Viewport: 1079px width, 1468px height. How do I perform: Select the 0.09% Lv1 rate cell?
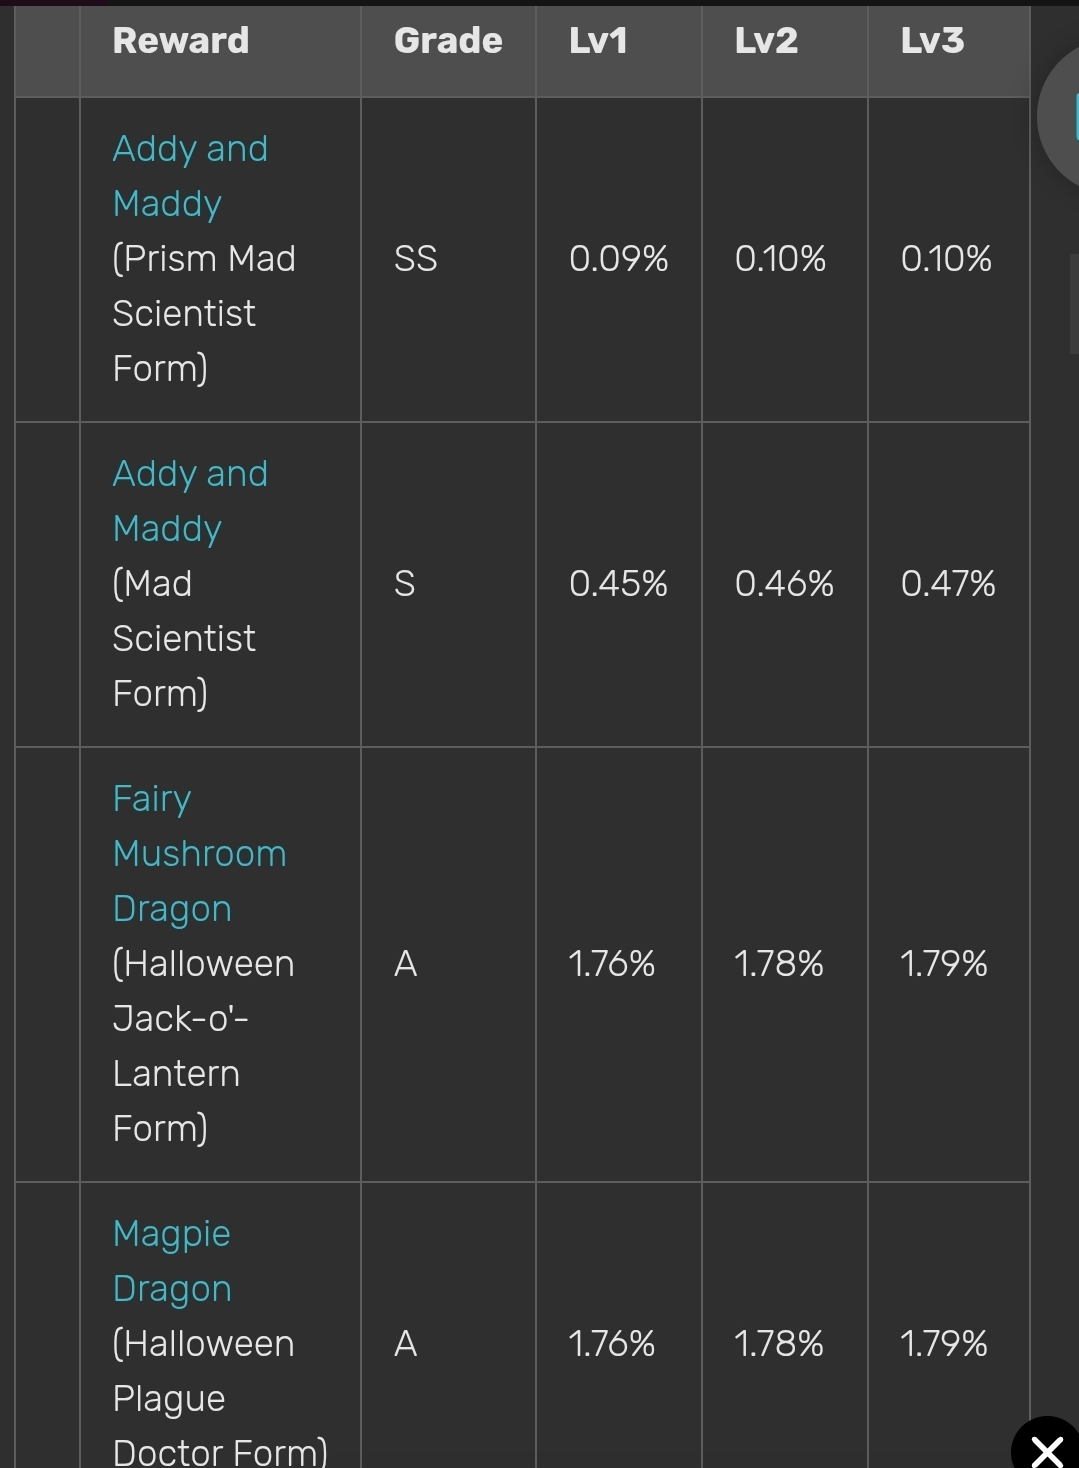(618, 259)
